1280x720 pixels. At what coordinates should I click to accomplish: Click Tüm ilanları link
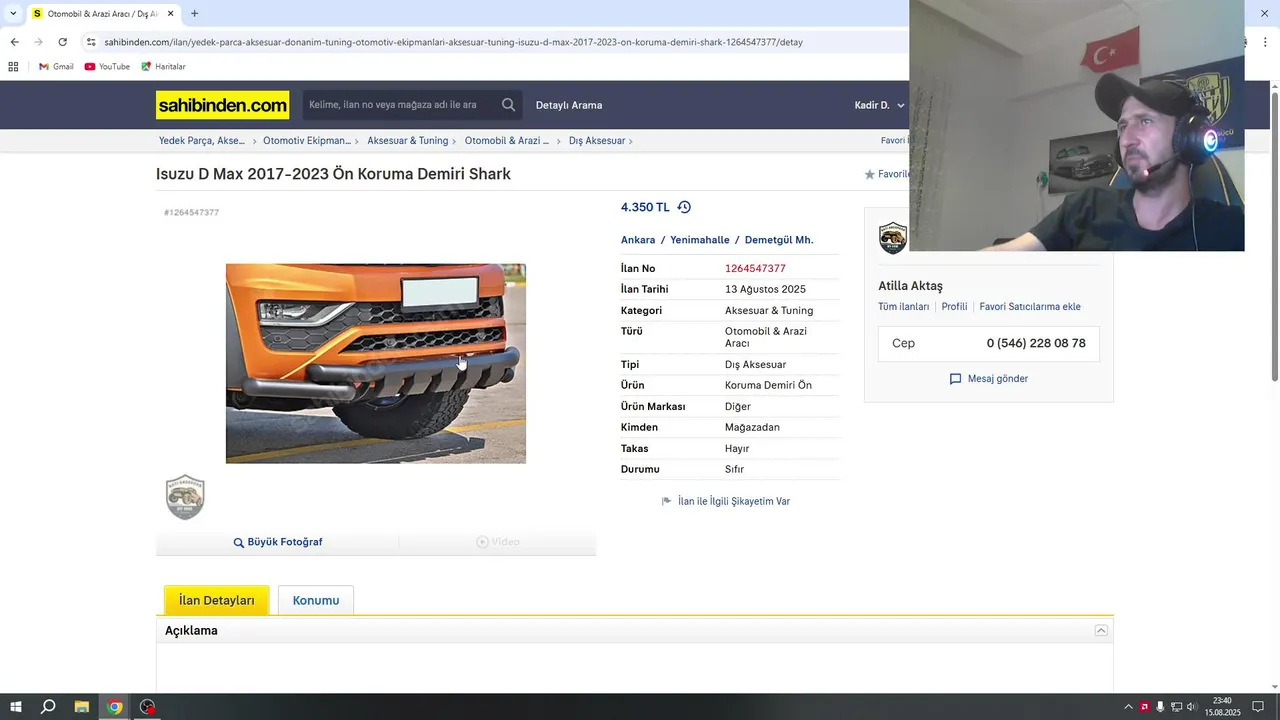pyautogui.click(x=904, y=307)
